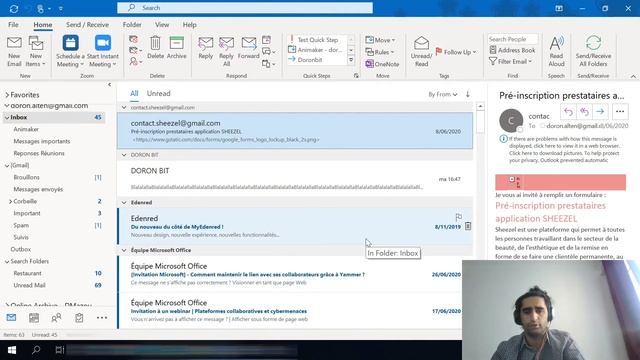
Task: Open the Filter Email dropdown
Action: coord(511,62)
